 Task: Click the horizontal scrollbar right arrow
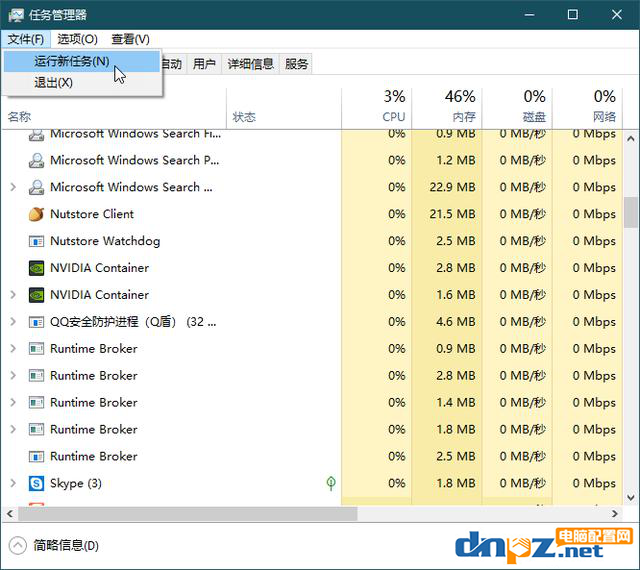click(615, 514)
